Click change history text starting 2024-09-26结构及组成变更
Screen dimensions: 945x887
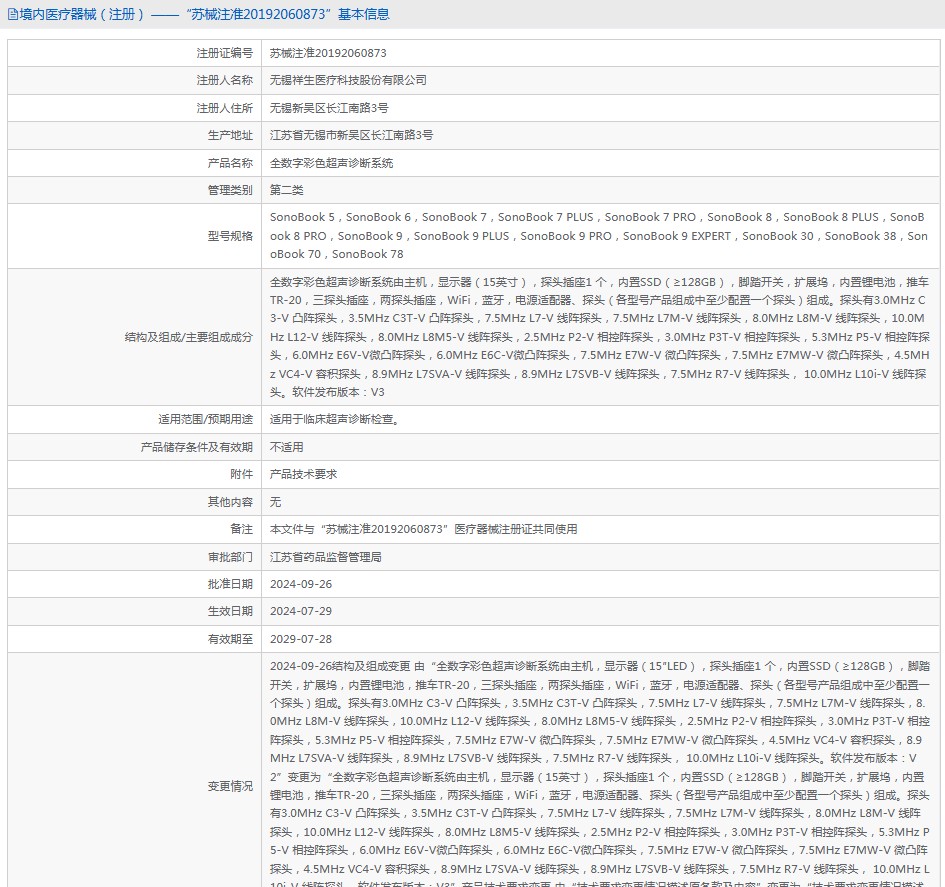600,773
